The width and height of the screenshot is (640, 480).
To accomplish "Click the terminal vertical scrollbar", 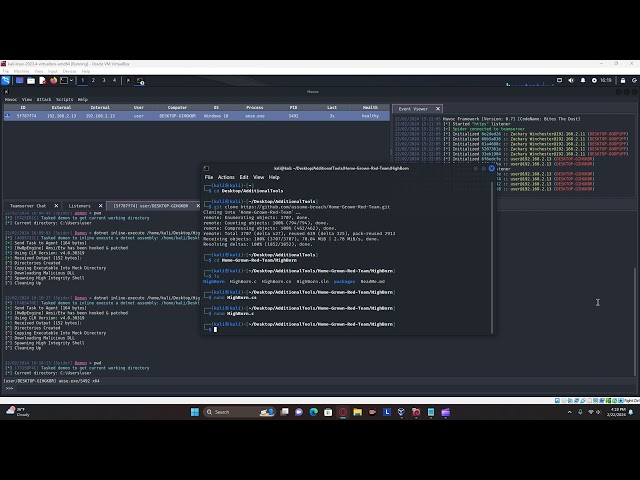I will coord(492,257).
